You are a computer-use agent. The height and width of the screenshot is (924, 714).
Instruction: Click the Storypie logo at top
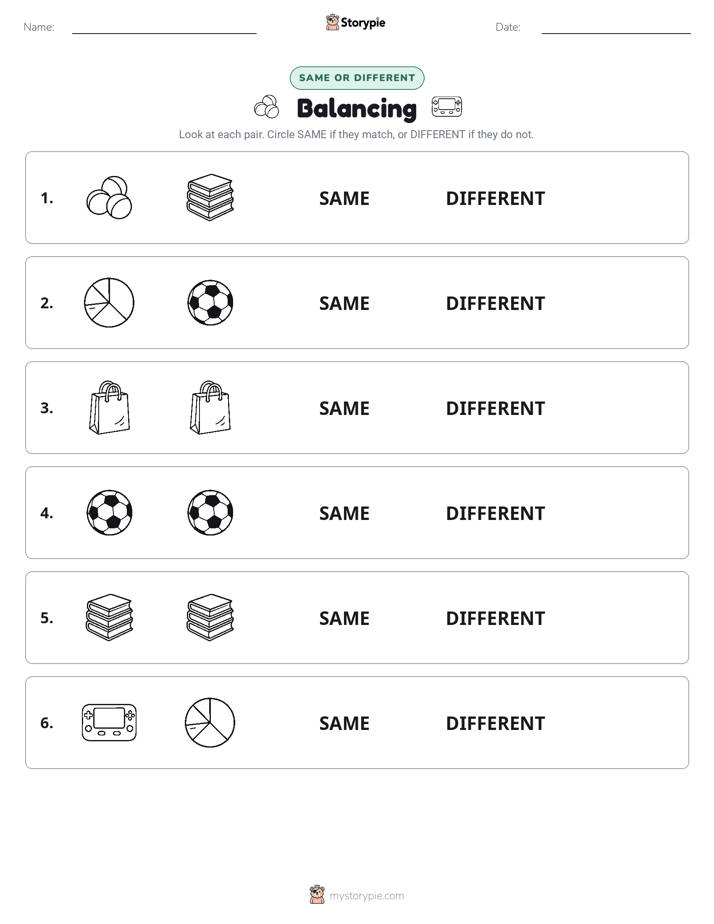coord(355,22)
